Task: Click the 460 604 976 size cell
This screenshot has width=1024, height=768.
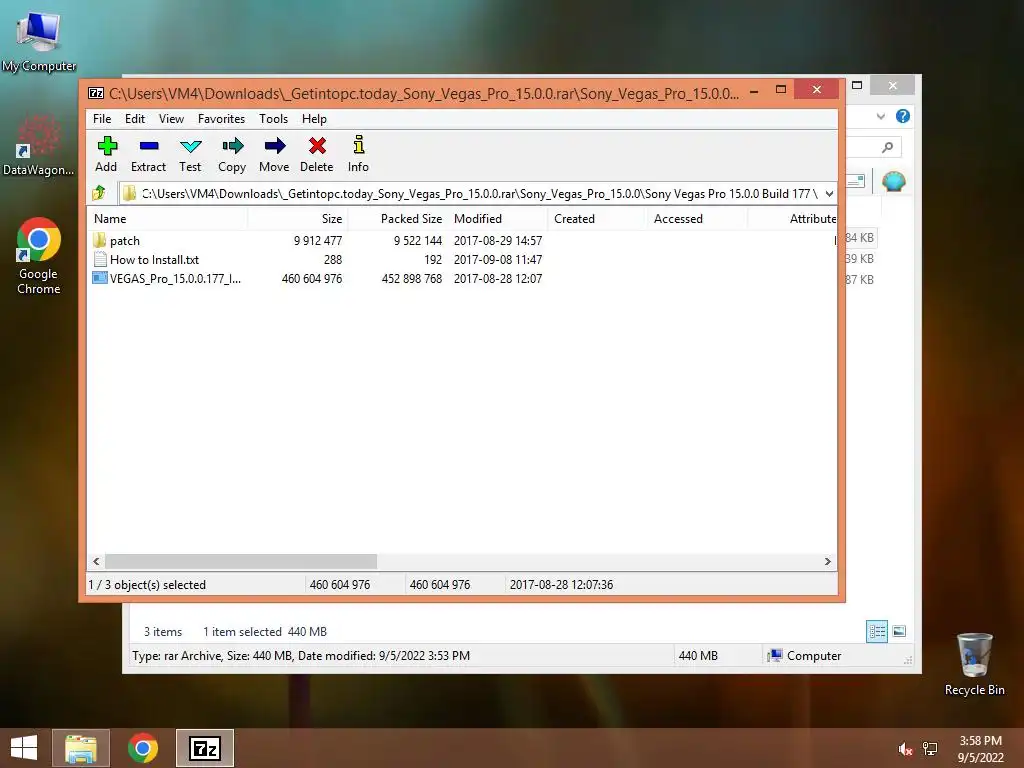Action: tap(312, 278)
